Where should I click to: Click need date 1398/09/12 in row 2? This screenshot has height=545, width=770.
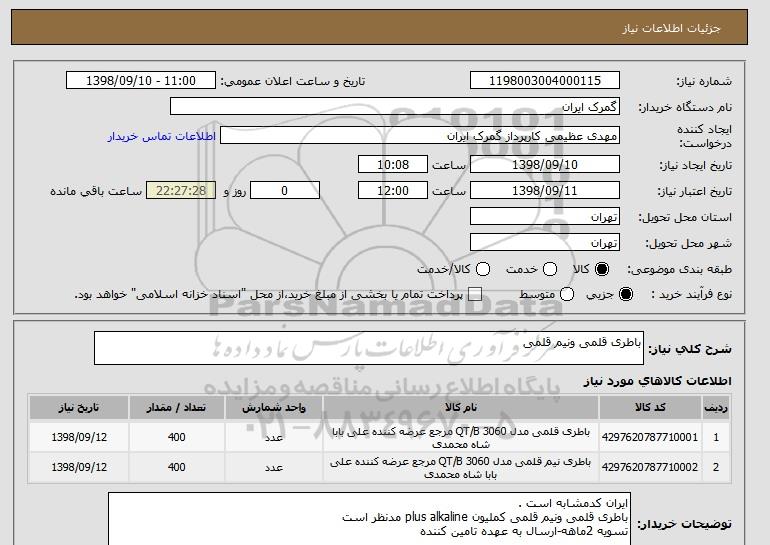pos(79,467)
